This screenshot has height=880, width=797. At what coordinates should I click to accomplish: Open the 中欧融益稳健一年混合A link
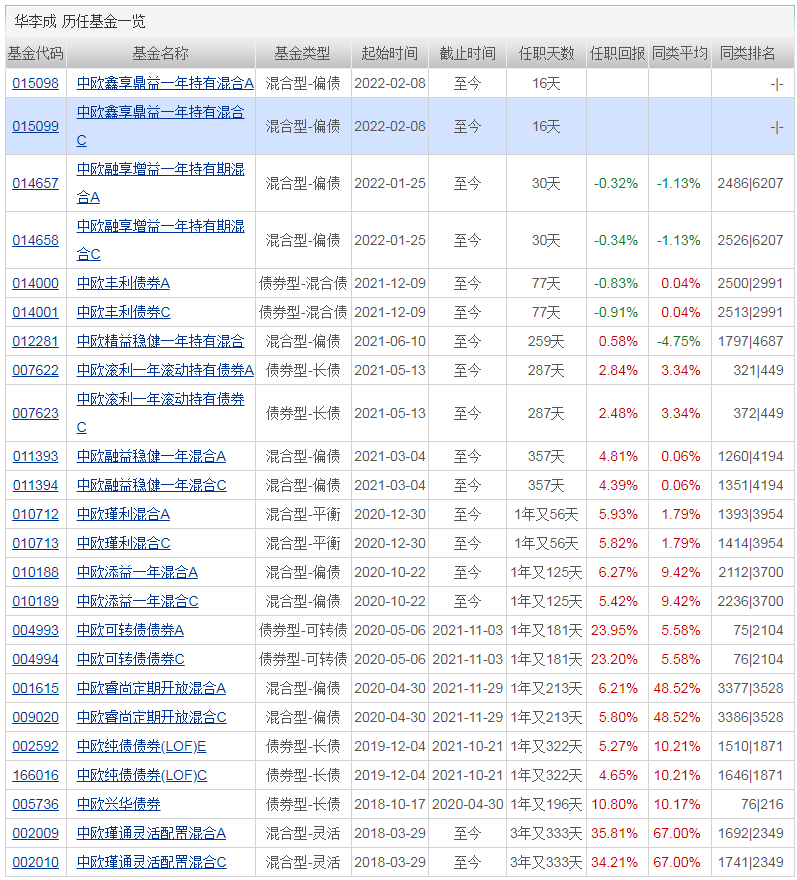151,456
